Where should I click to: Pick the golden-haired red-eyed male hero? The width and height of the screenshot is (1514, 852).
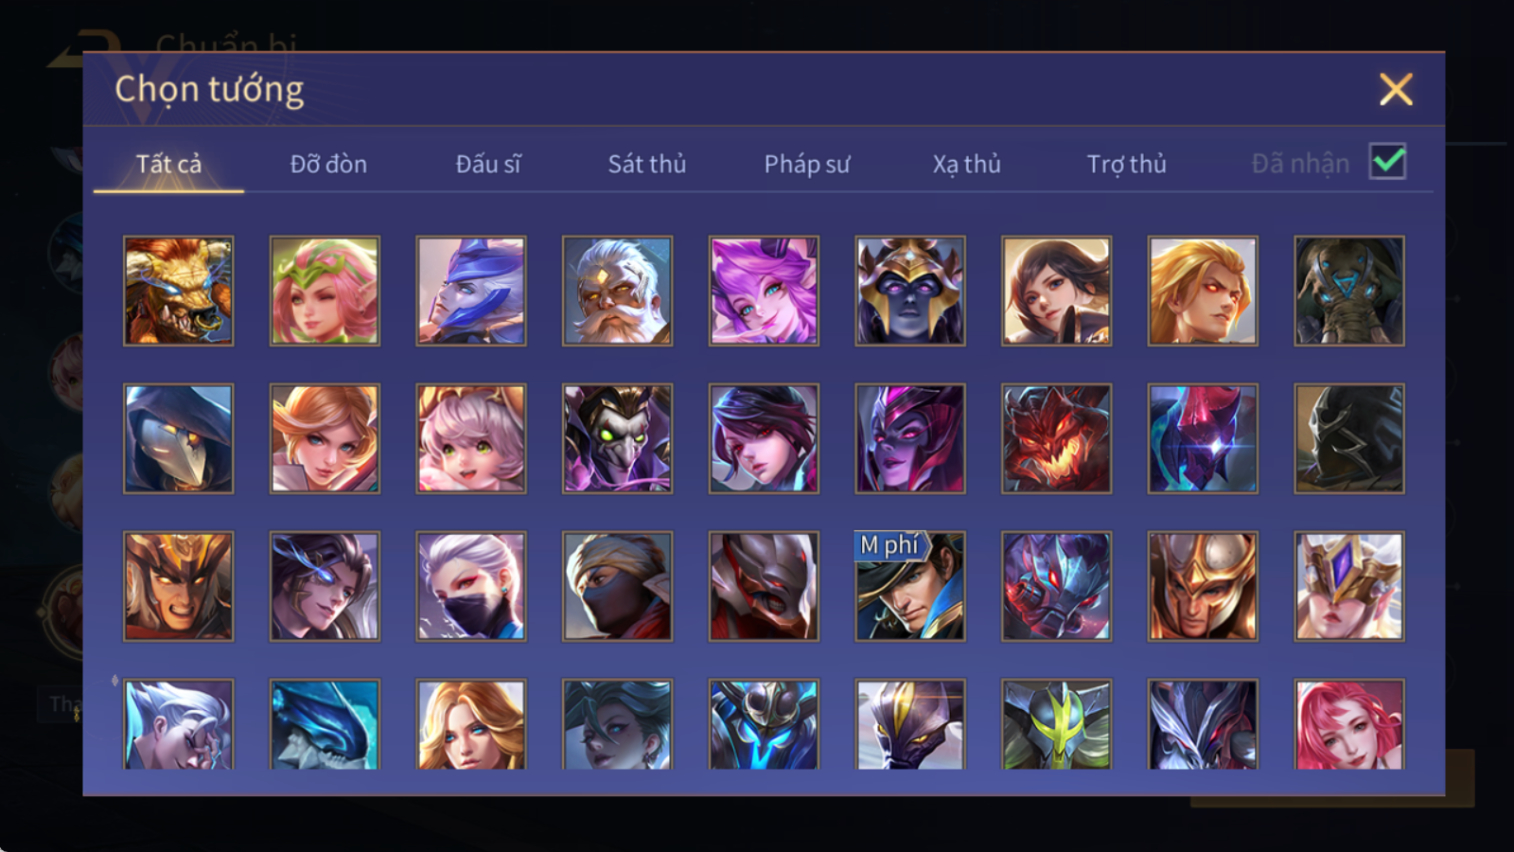pyautogui.click(x=1203, y=291)
